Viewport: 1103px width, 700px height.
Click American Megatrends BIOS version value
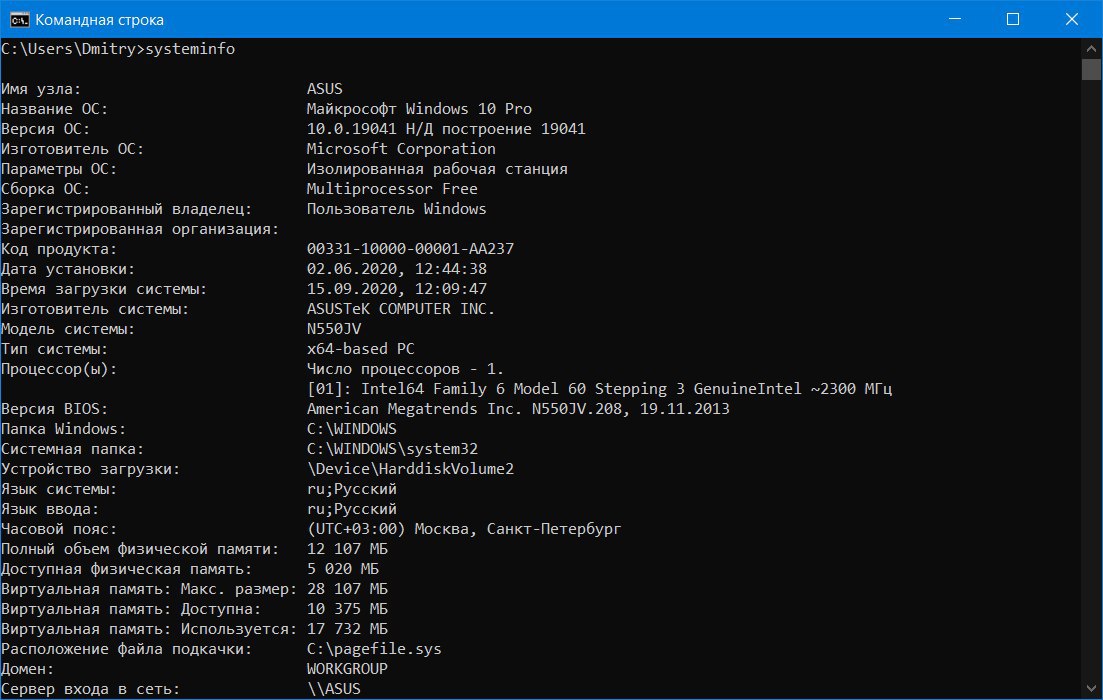[518, 409]
